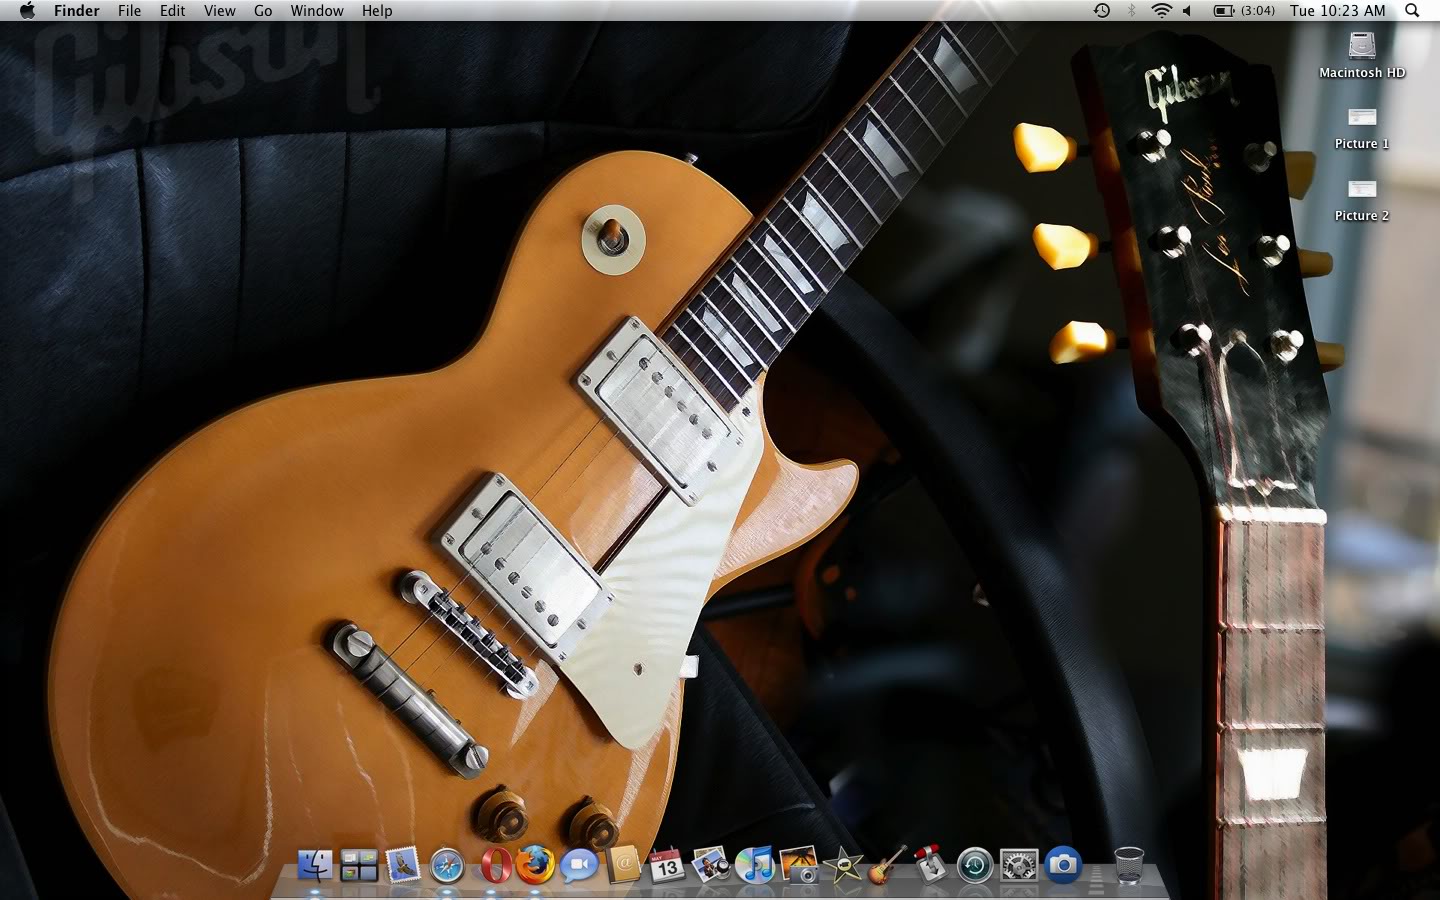Launch iPhoto from the Dock

[x=799, y=864]
